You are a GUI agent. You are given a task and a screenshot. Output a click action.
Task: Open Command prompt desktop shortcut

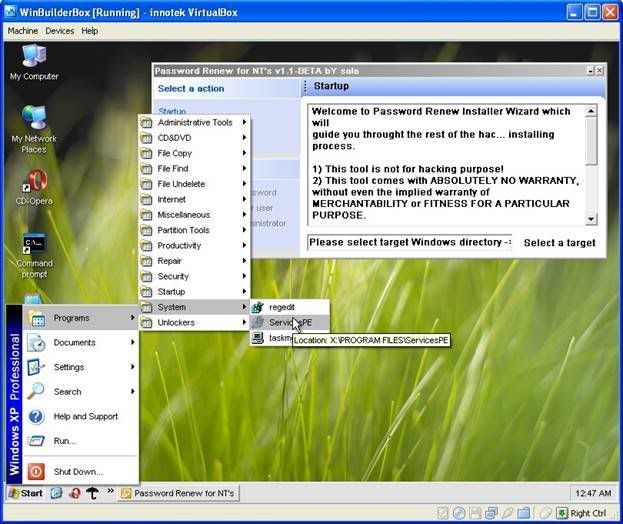(34, 256)
